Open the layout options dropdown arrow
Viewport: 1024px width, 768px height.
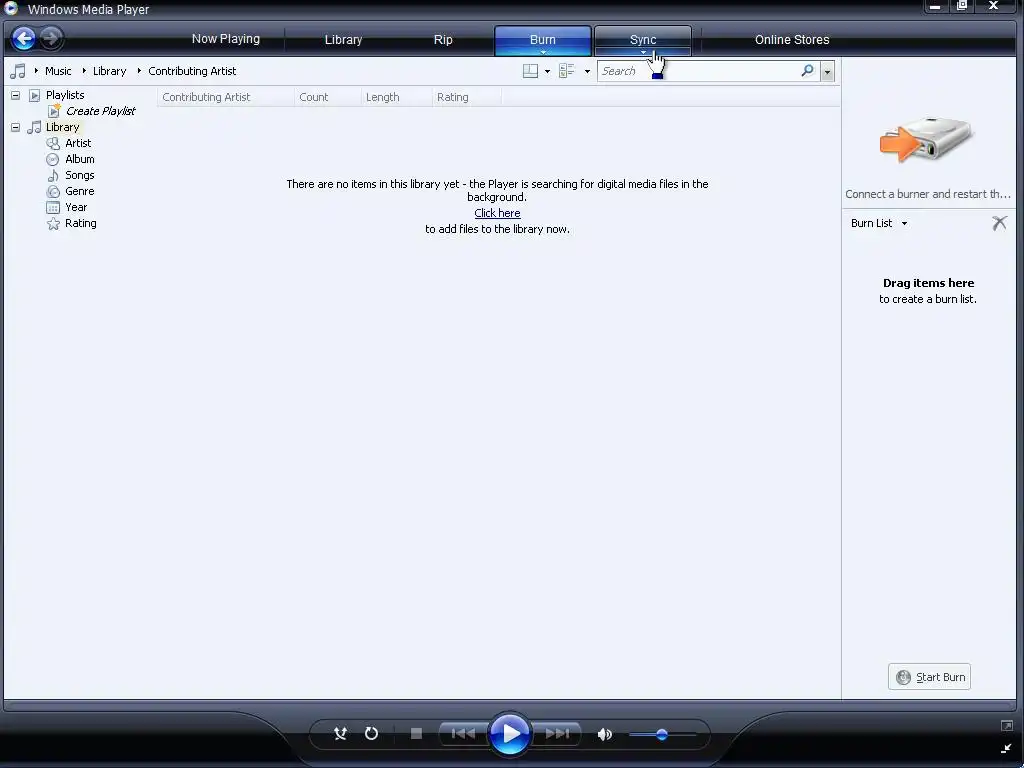547,71
